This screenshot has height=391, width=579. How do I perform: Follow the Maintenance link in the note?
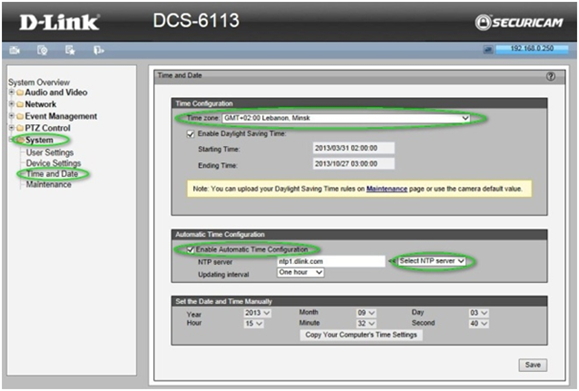(x=387, y=189)
